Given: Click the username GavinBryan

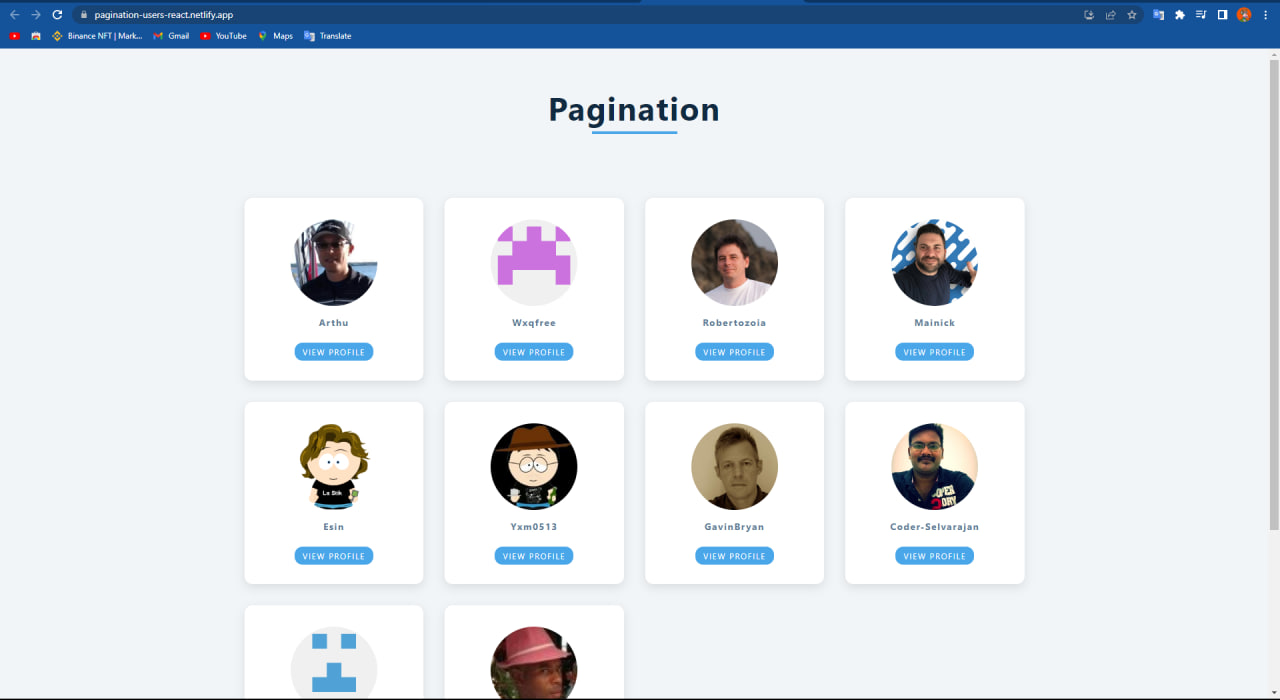Looking at the screenshot, I should pyautogui.click(x=734, y=527).
